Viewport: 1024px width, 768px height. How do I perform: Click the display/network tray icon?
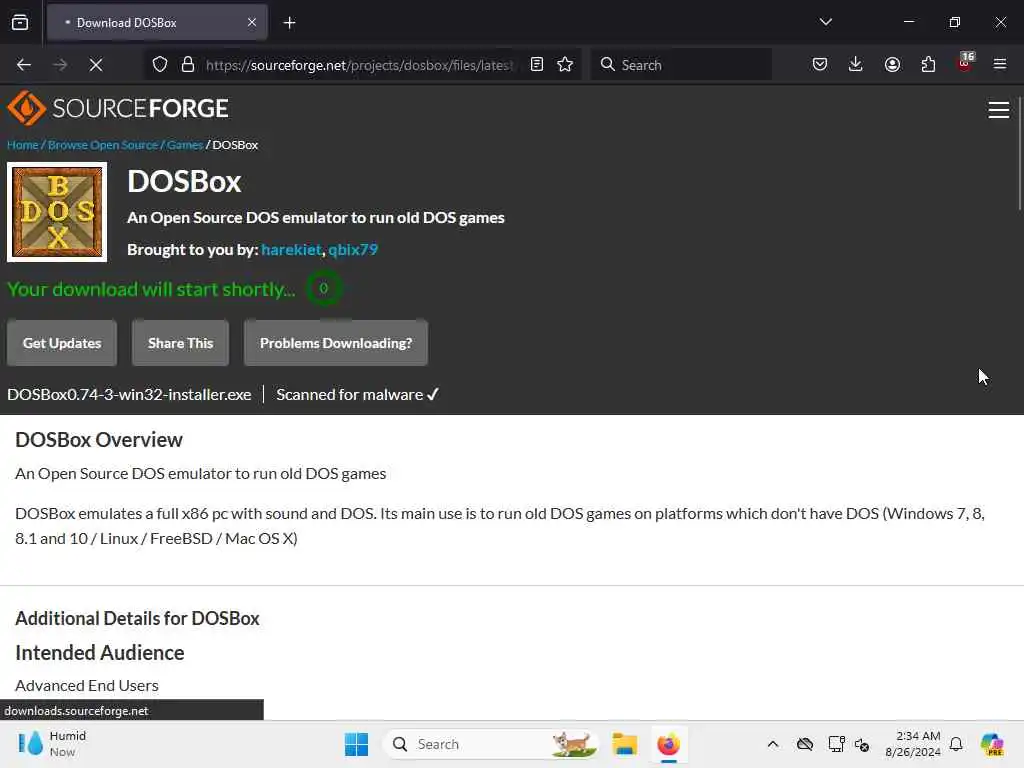(x=837, y=744)
